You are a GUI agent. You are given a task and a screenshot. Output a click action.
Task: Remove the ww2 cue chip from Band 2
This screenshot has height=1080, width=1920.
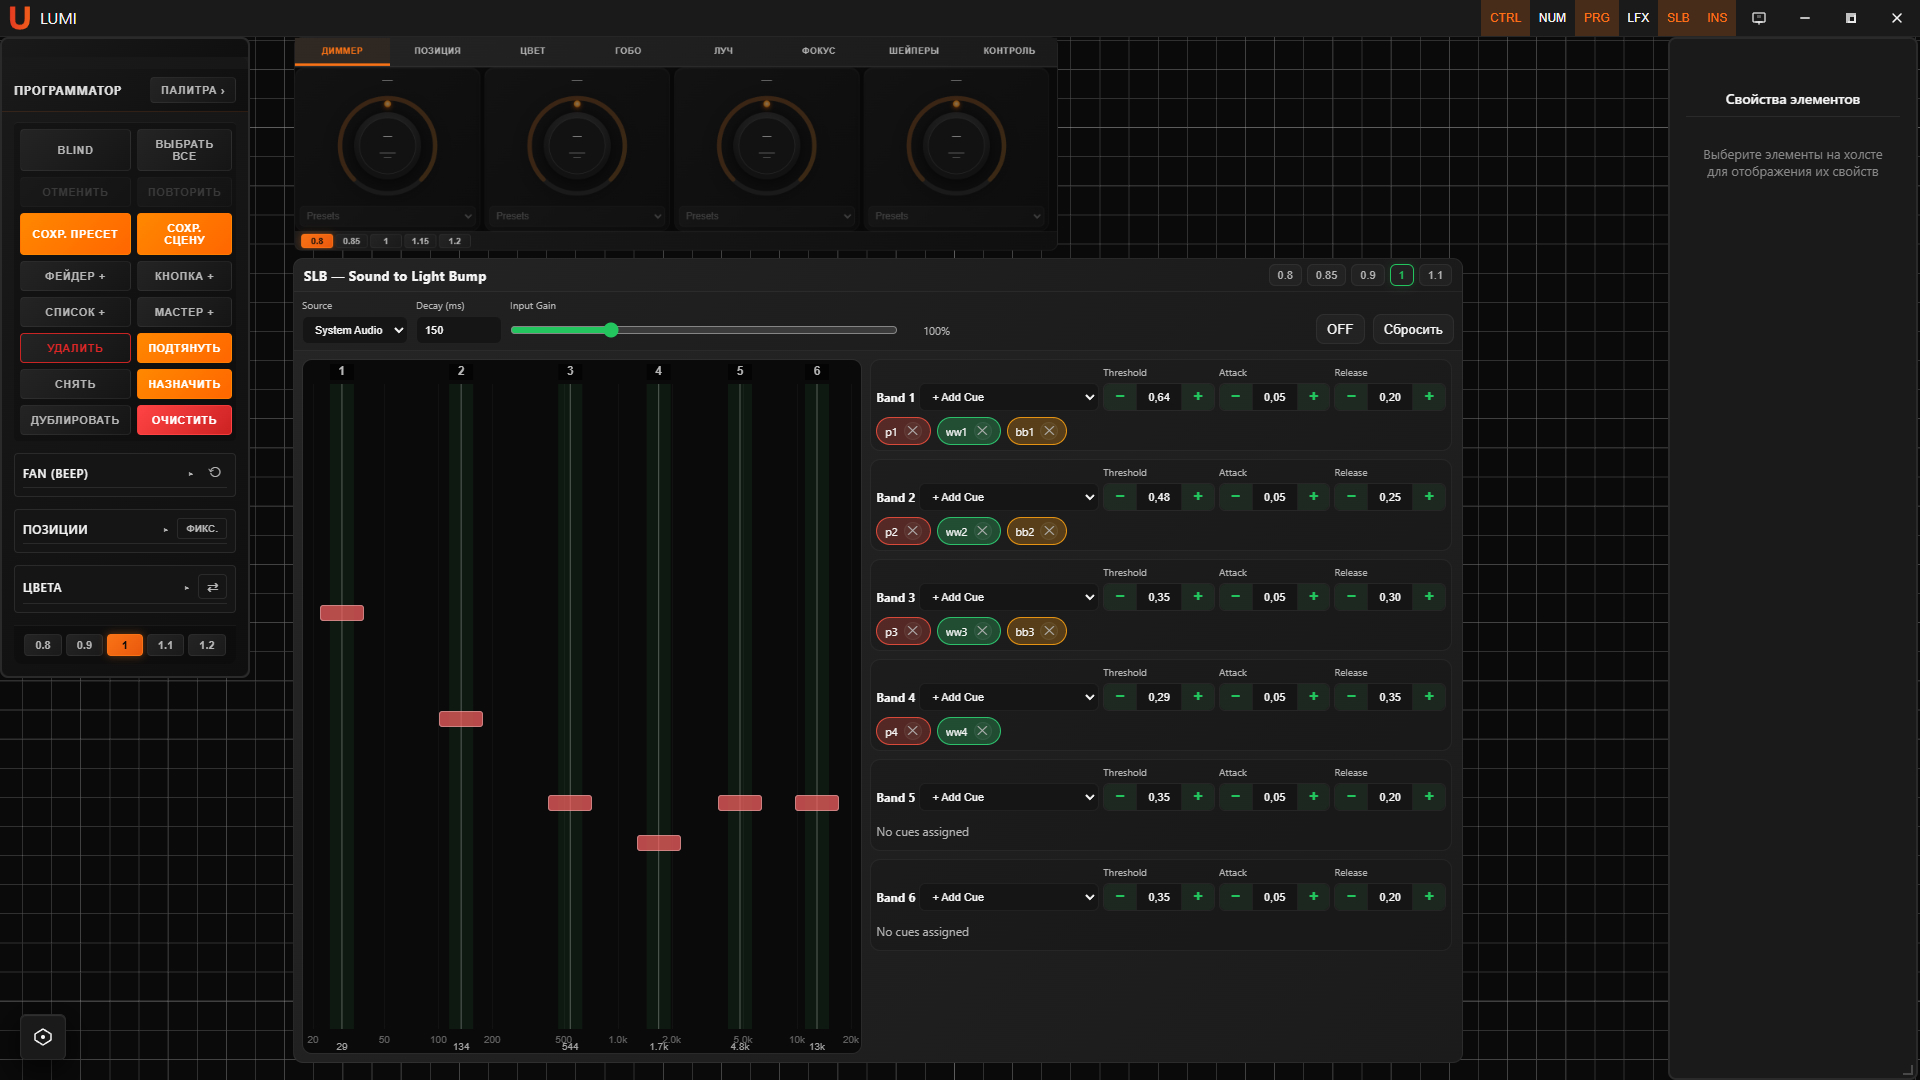tap(982, 531)
